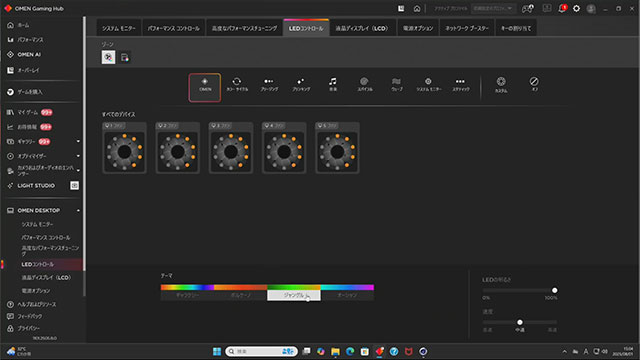This screenshot has width=640, height=360.
Task: Switch to the System Monitor tab
Action: (119, 28)
